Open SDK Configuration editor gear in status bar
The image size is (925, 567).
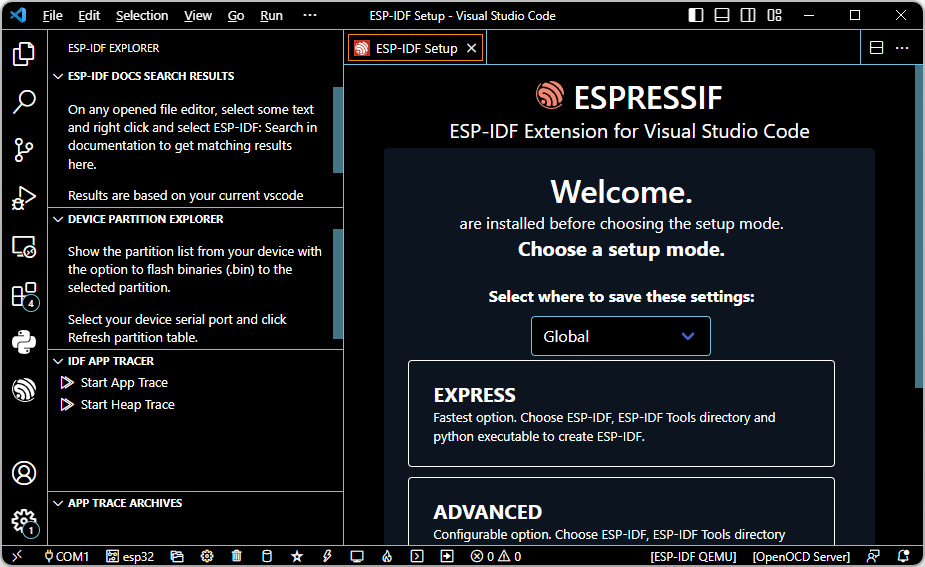click(206, 556)
